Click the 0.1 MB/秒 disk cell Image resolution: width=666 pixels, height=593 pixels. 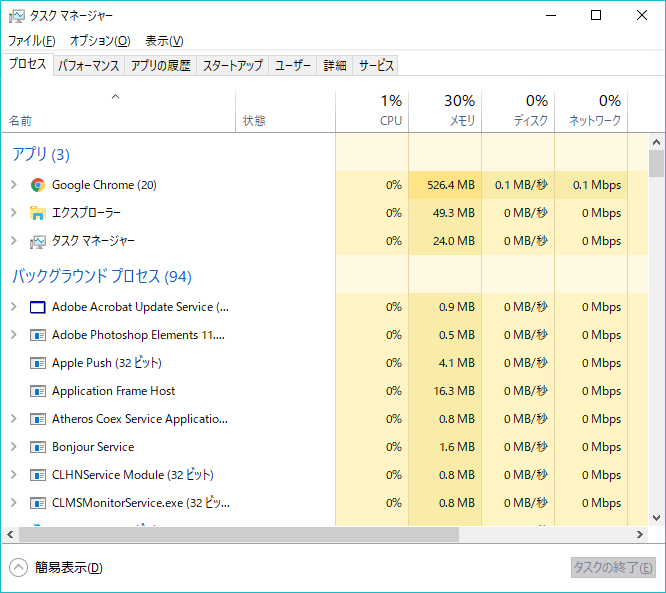pos(518,185)
